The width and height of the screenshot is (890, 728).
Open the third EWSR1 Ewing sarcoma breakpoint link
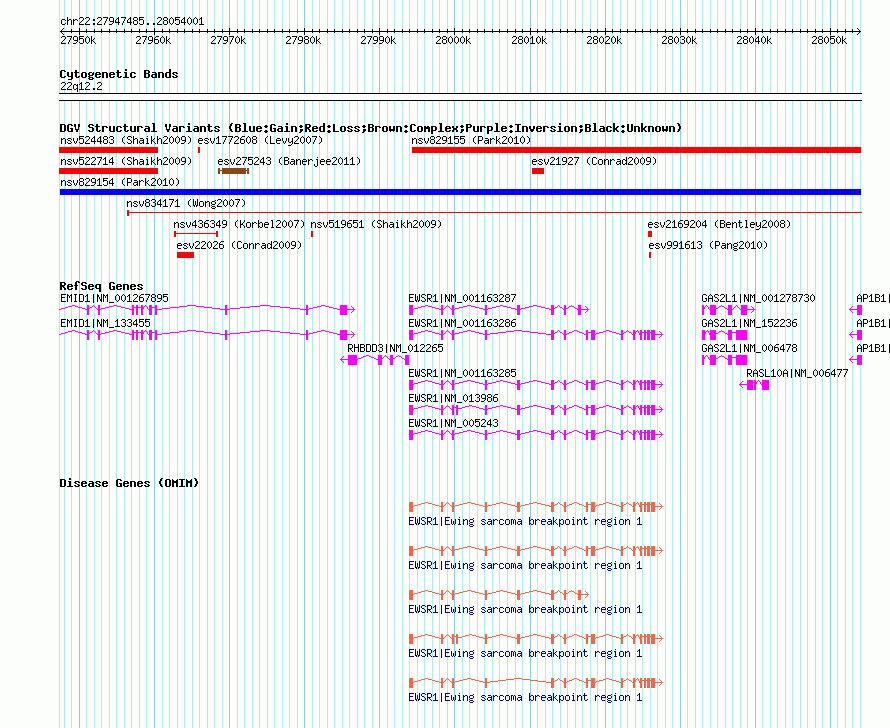pos(525,609)
